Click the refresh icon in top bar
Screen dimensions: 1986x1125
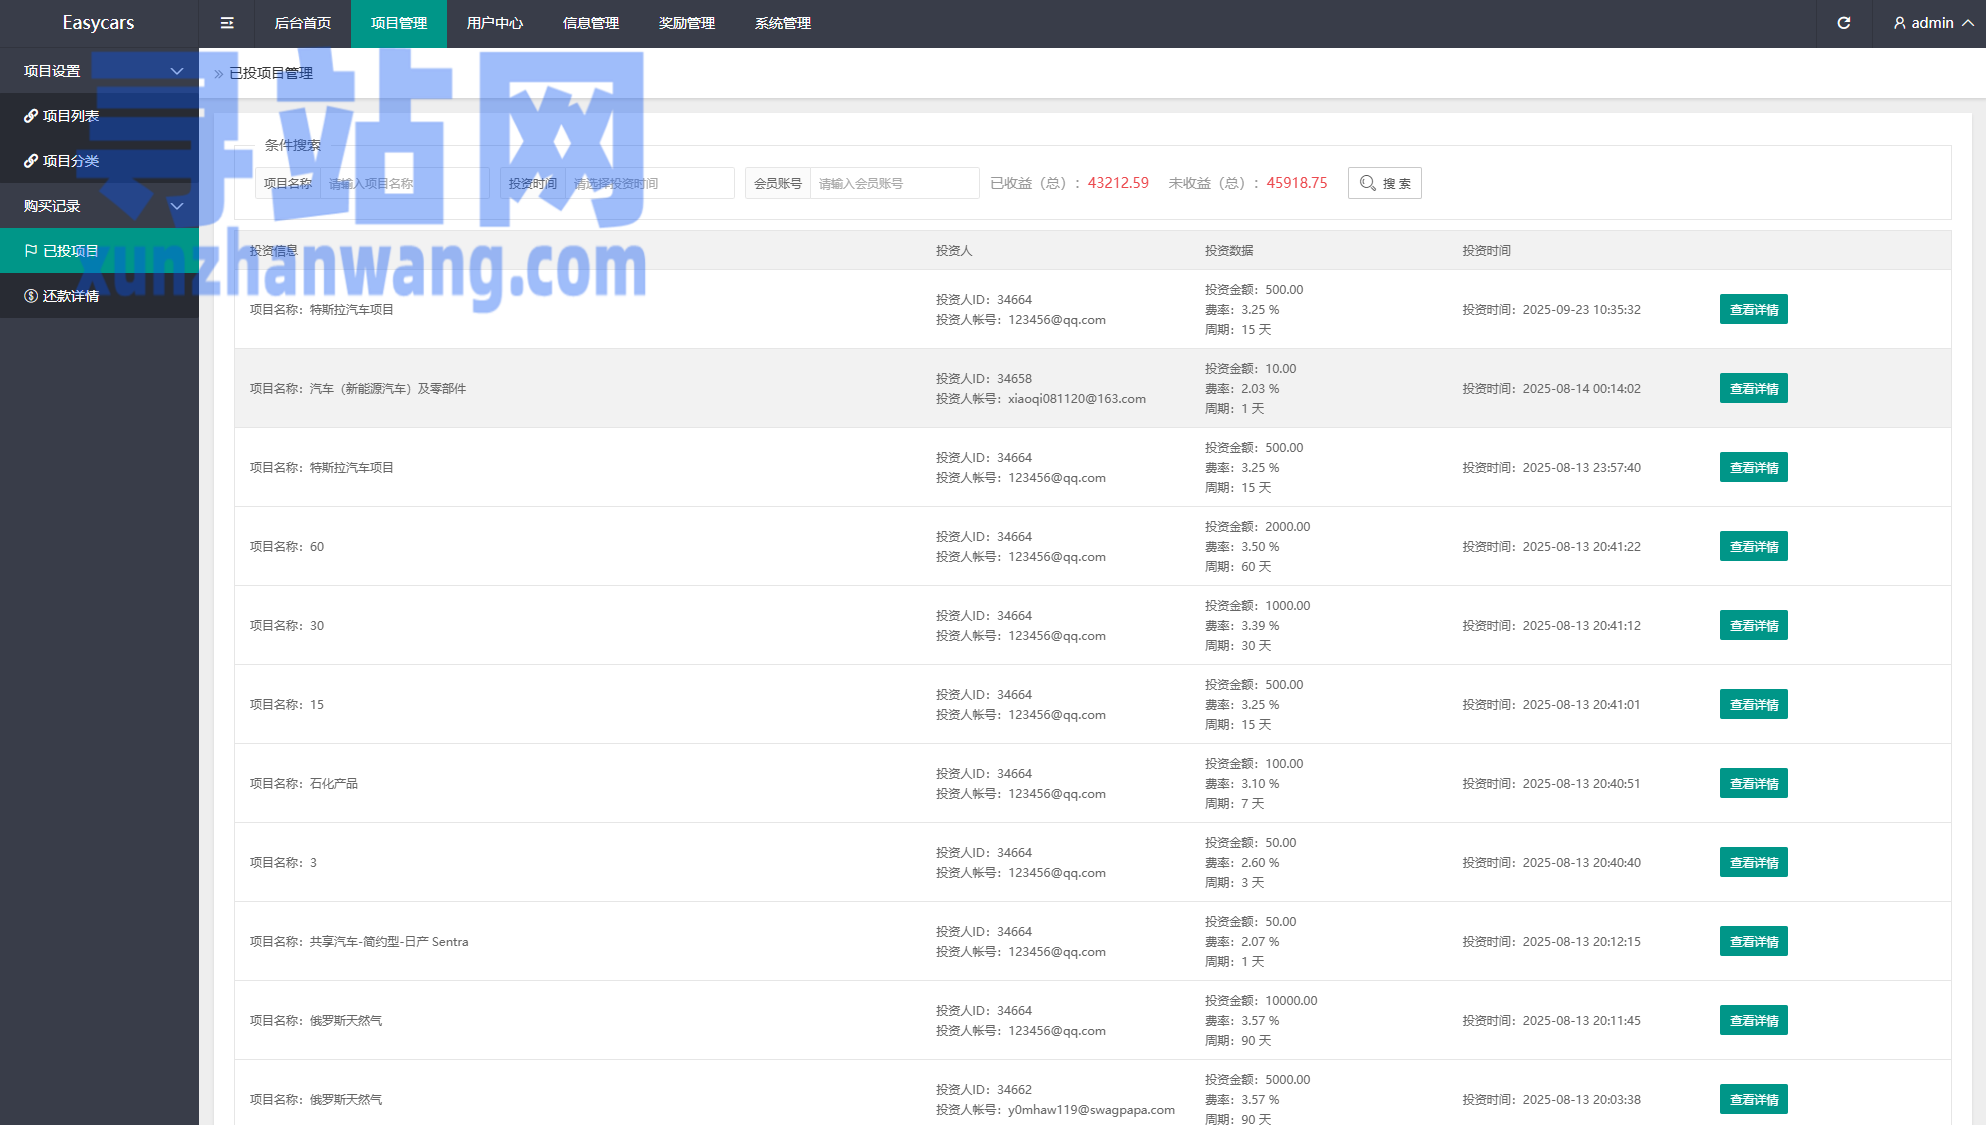pos(1844,23)
